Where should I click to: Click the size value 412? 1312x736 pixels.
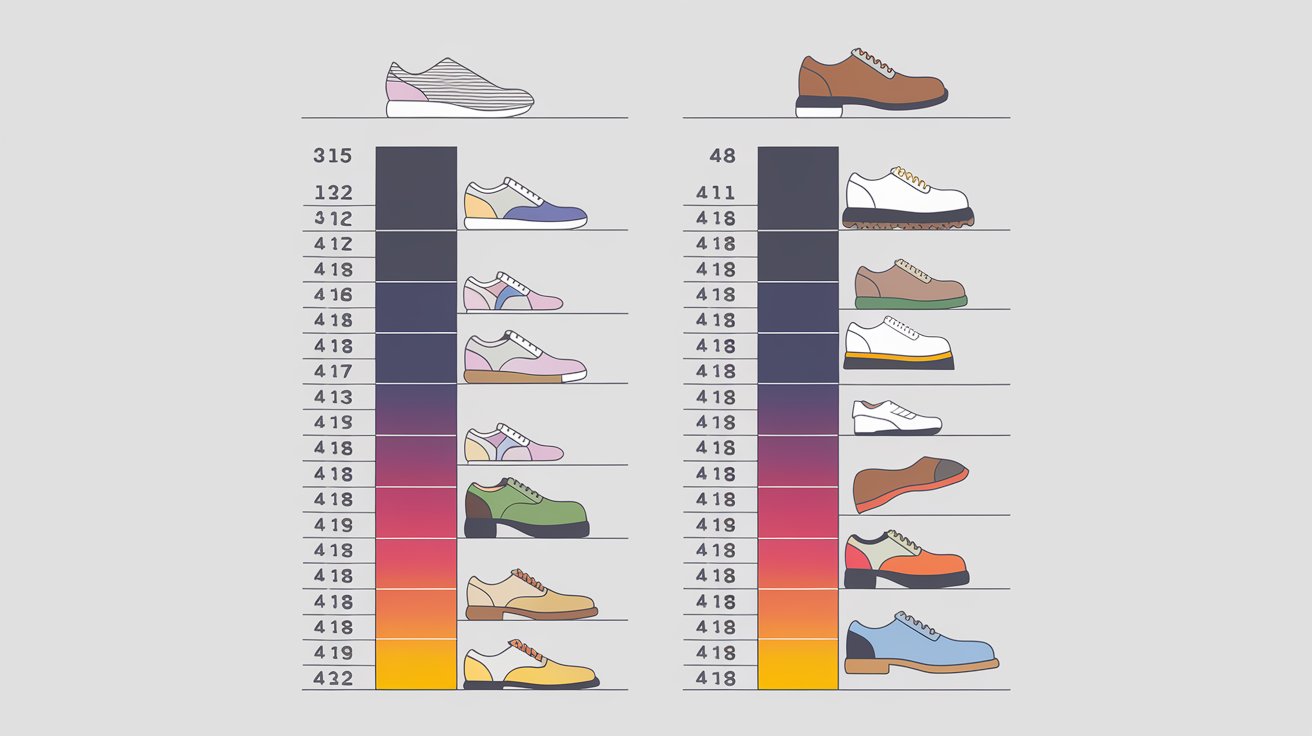click(x=333, y=244)
